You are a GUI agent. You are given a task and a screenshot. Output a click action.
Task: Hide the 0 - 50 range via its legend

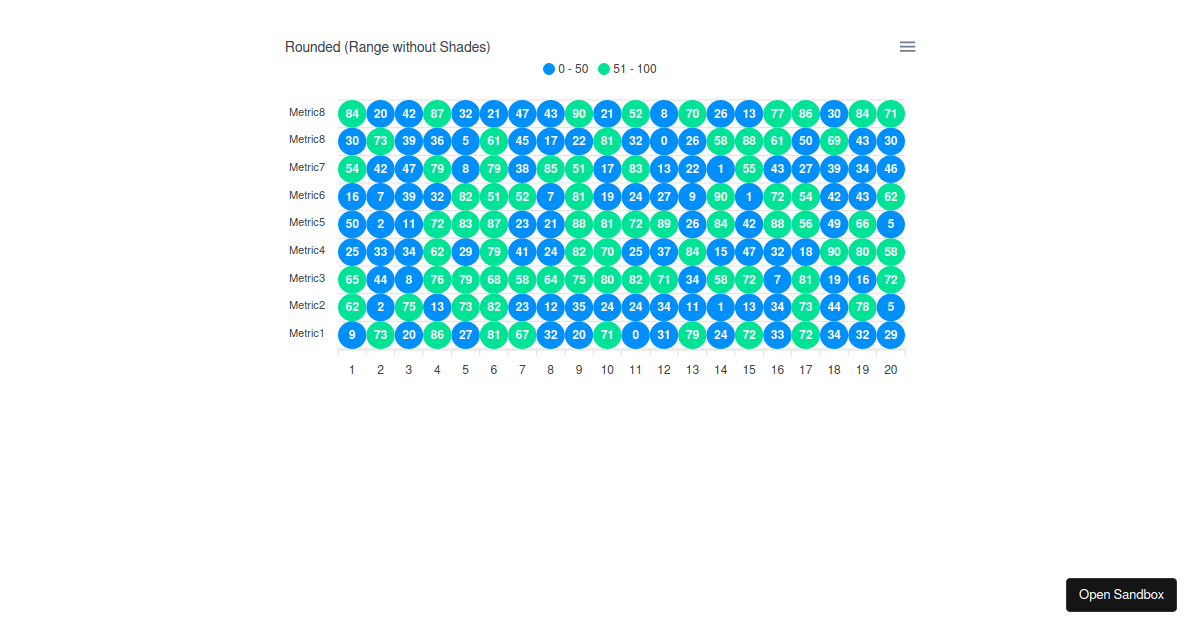(565, 68)
